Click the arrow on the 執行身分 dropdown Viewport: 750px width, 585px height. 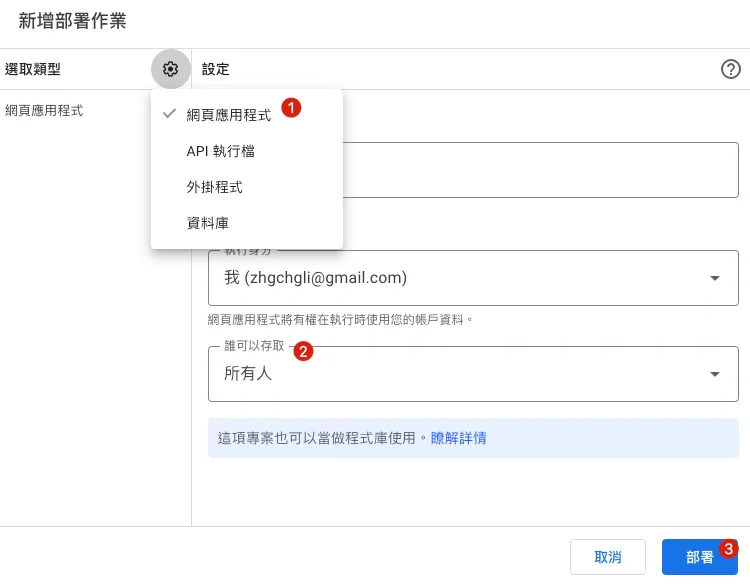[x=715, y=278]
